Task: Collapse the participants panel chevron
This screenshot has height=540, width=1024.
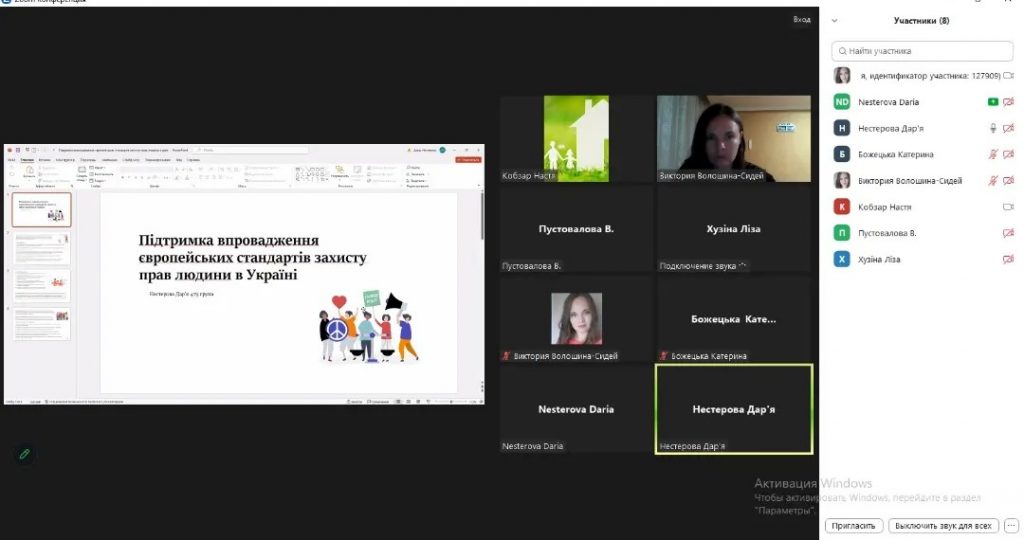Action: click(x=835, y=21)
